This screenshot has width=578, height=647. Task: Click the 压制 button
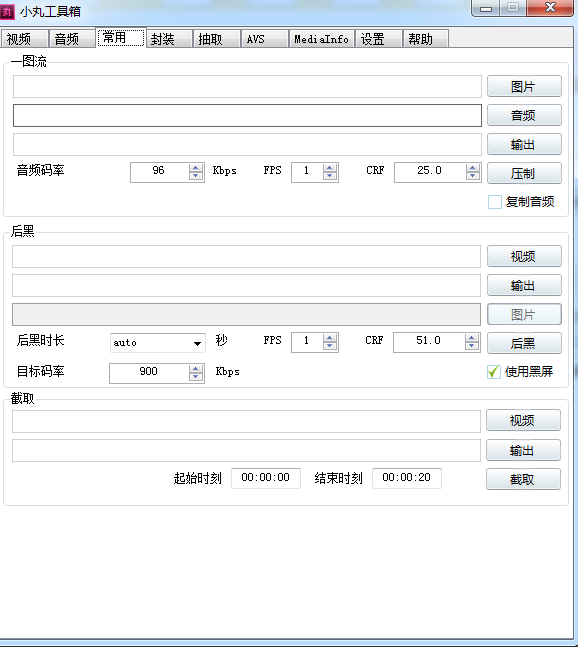click(x=524, y=173)
